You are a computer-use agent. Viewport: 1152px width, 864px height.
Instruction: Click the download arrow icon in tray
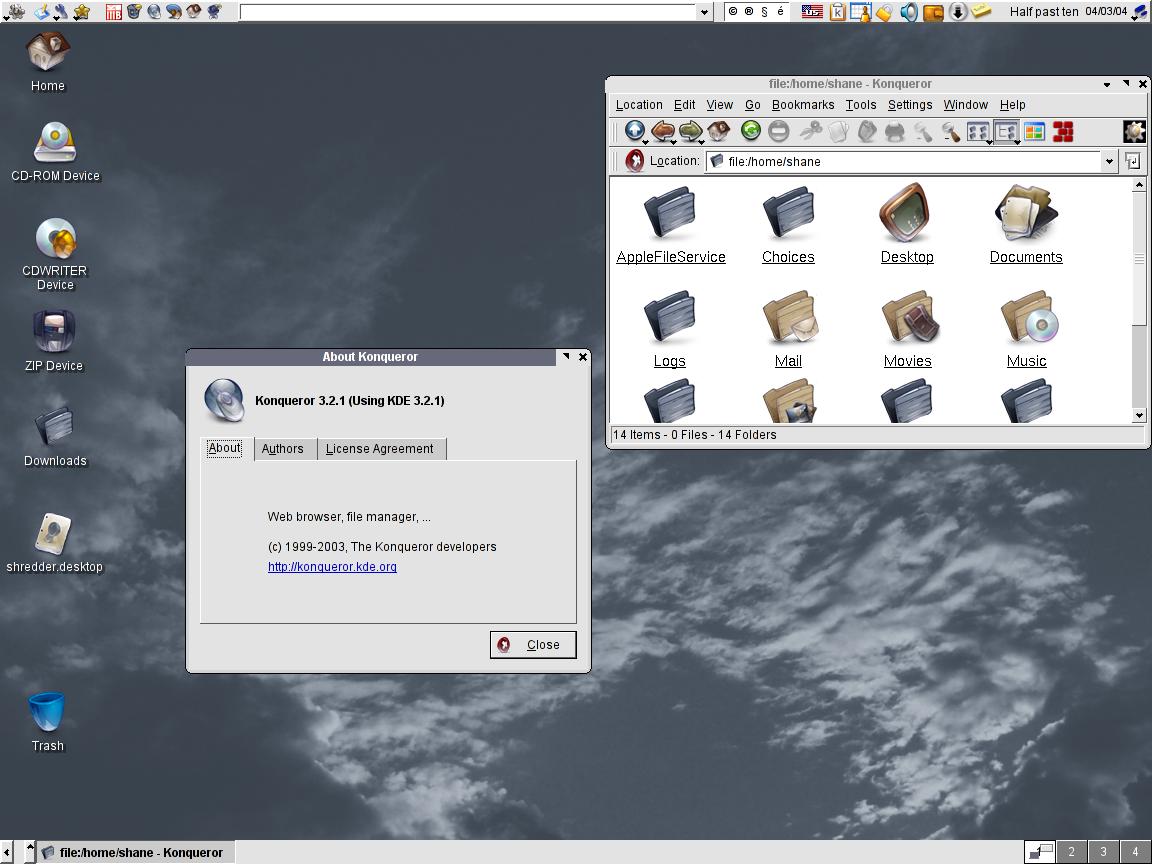coord(957,11)
